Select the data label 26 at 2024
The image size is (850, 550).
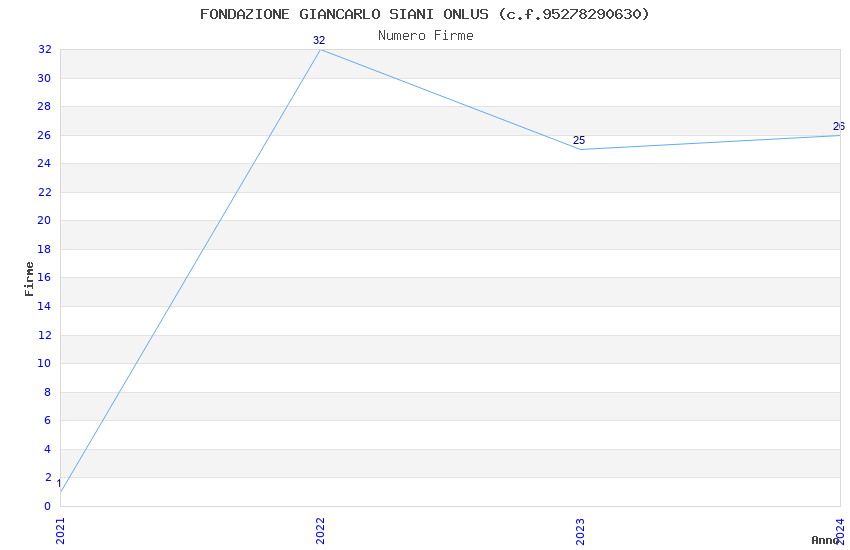pos(839,126)
